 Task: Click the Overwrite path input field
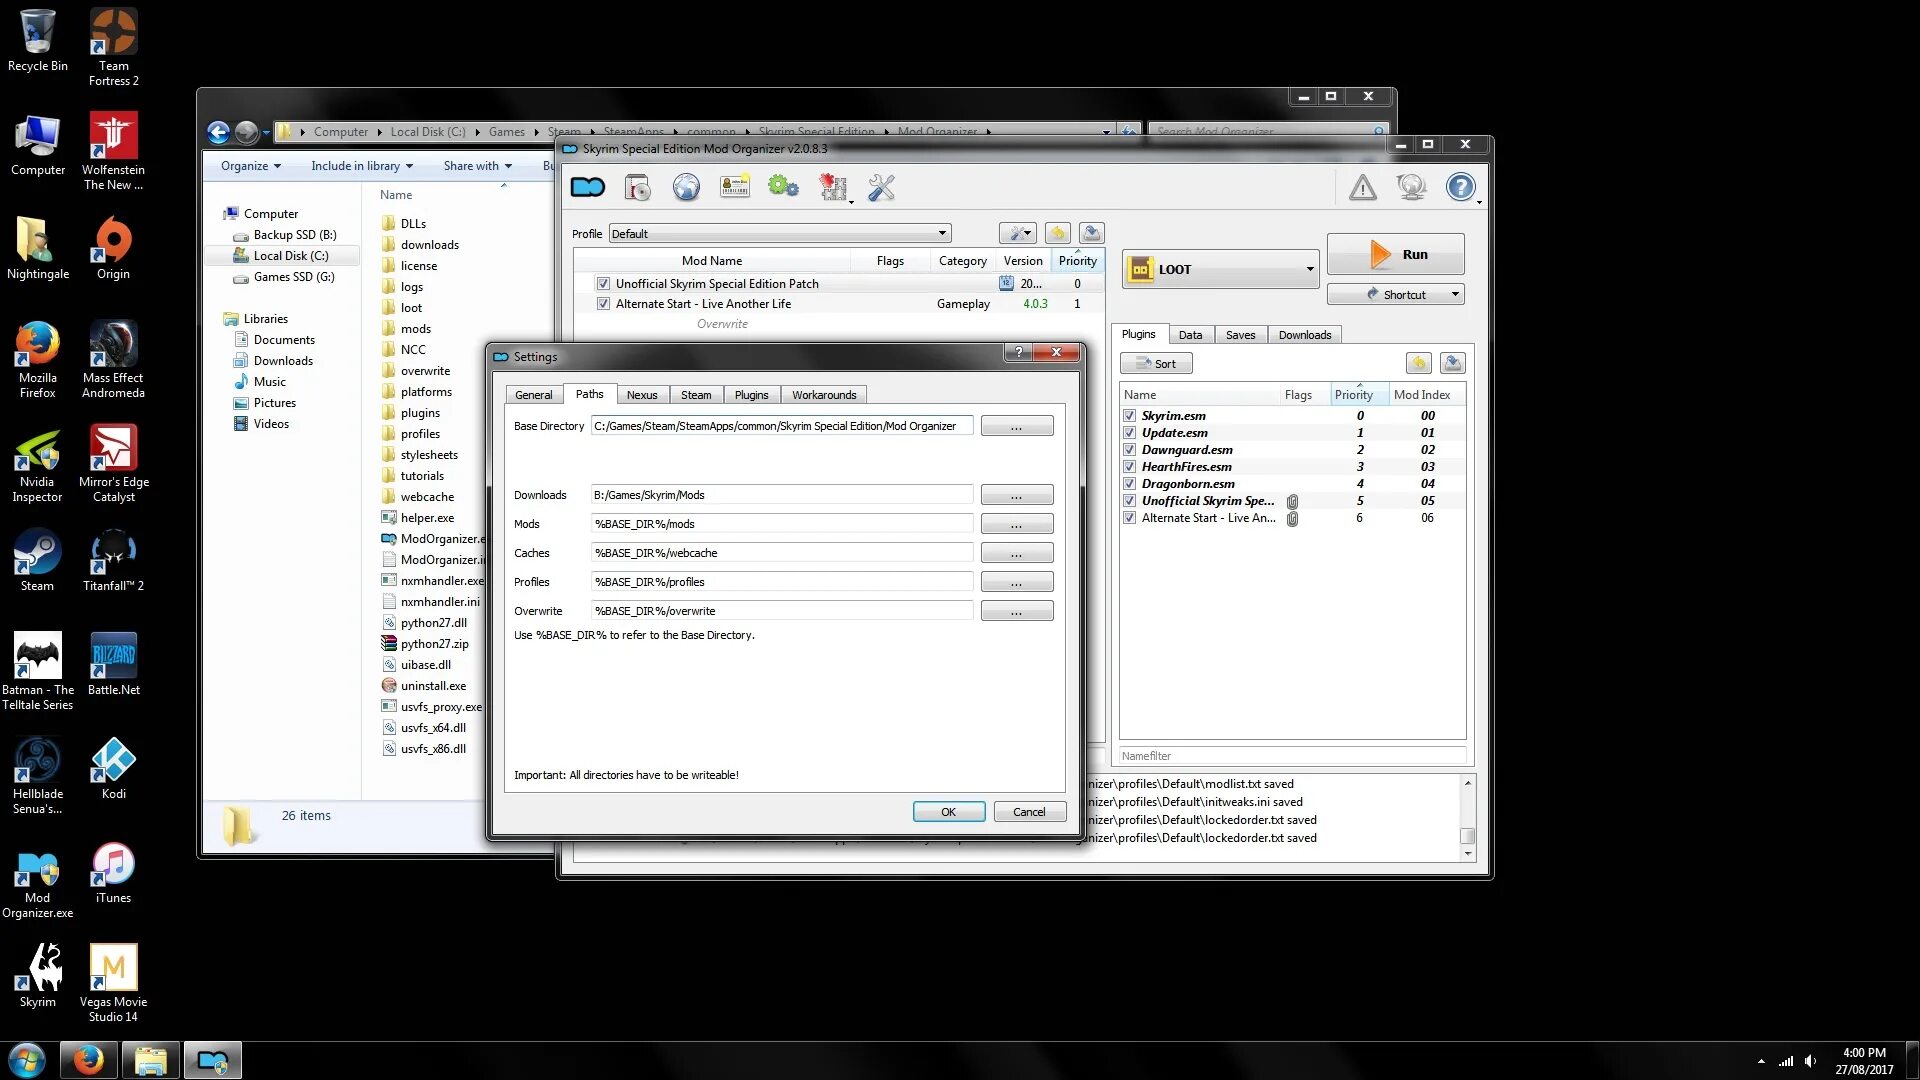pos(781,611)
